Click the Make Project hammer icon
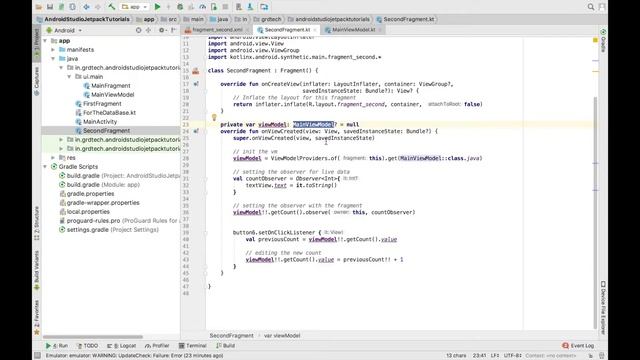The height and width of the screenshot is (360, 640). point(111,7)
